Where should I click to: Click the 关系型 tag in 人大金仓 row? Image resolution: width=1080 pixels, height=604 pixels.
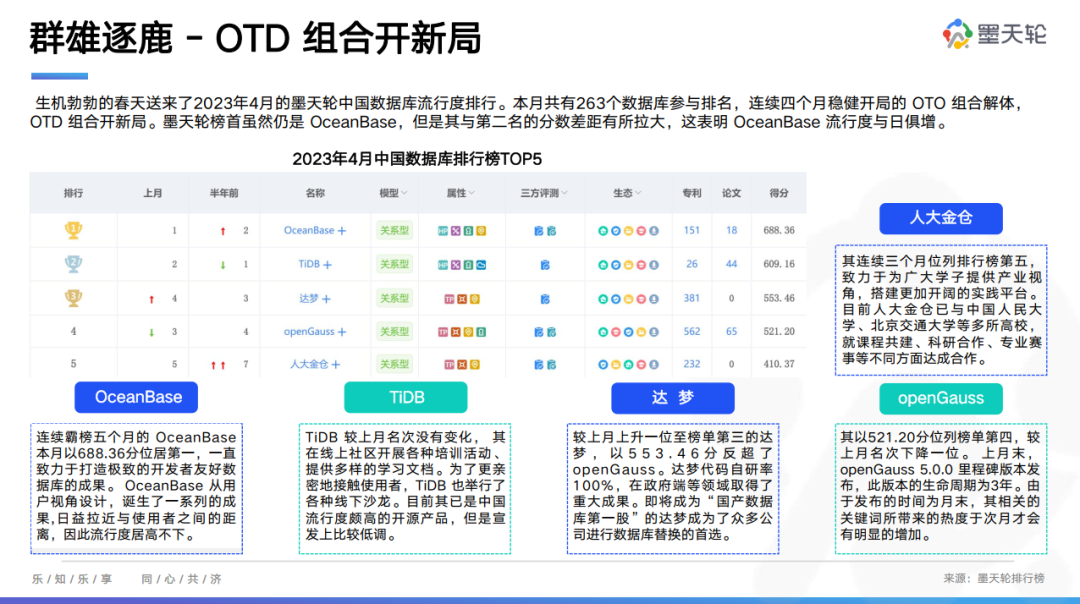pos(395,364)
